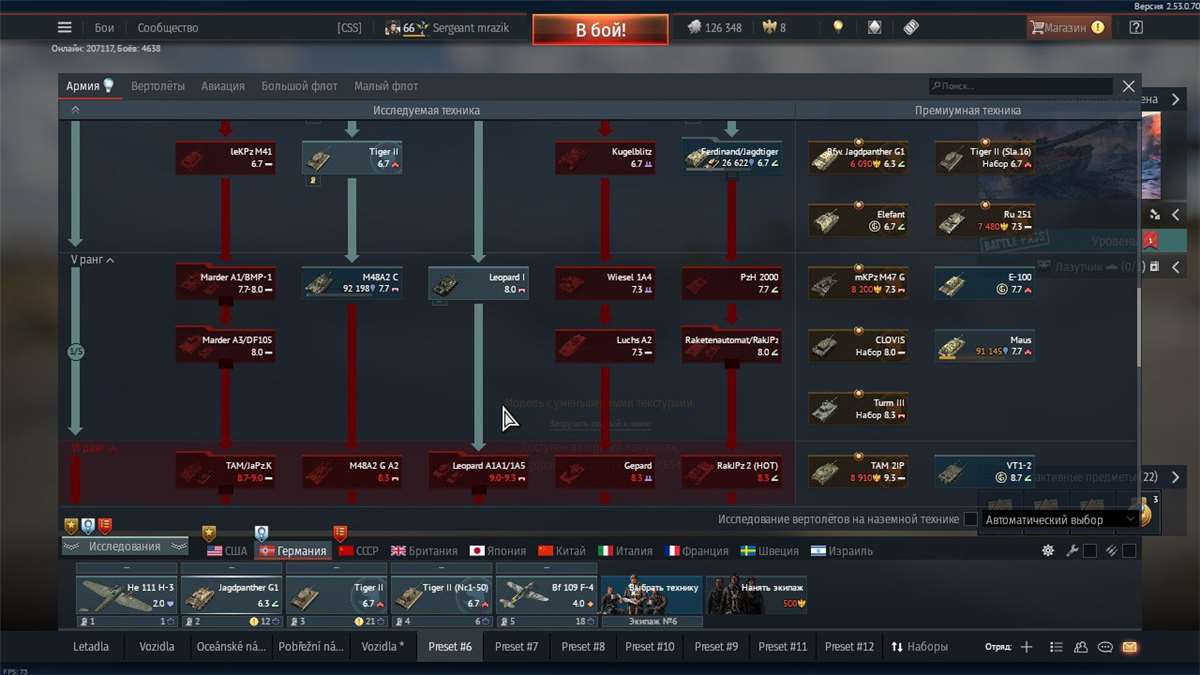Image resolution: width=1200 pixels, height=675 pixels.
Task: Open the chat bubble icon in the bottom bar
Action: click(1104, 647)
